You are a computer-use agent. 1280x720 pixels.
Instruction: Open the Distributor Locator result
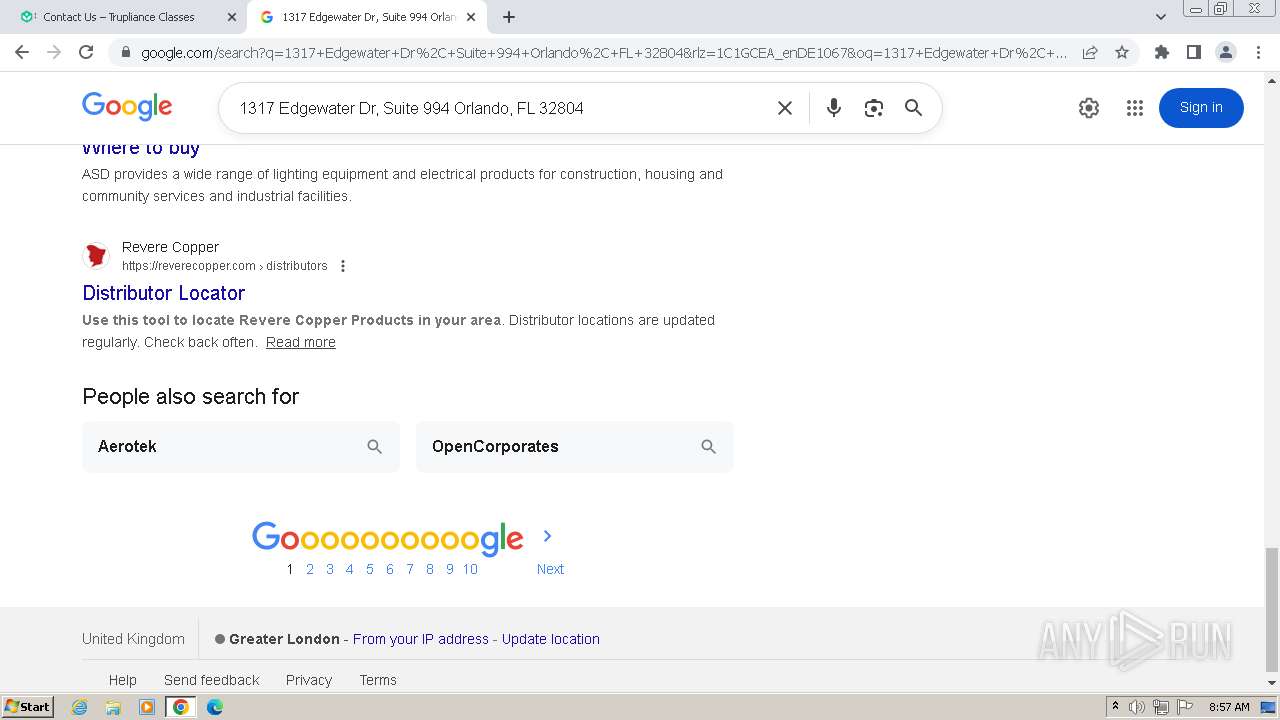[163, 293]
